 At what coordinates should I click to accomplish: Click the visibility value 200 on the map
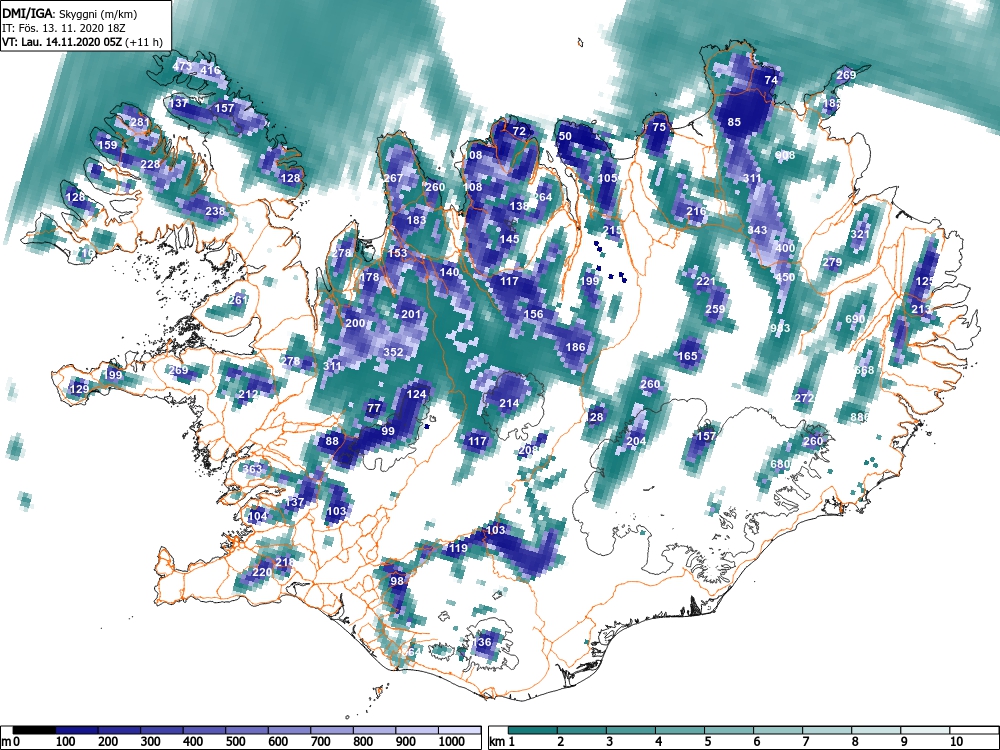coord(355,323)
